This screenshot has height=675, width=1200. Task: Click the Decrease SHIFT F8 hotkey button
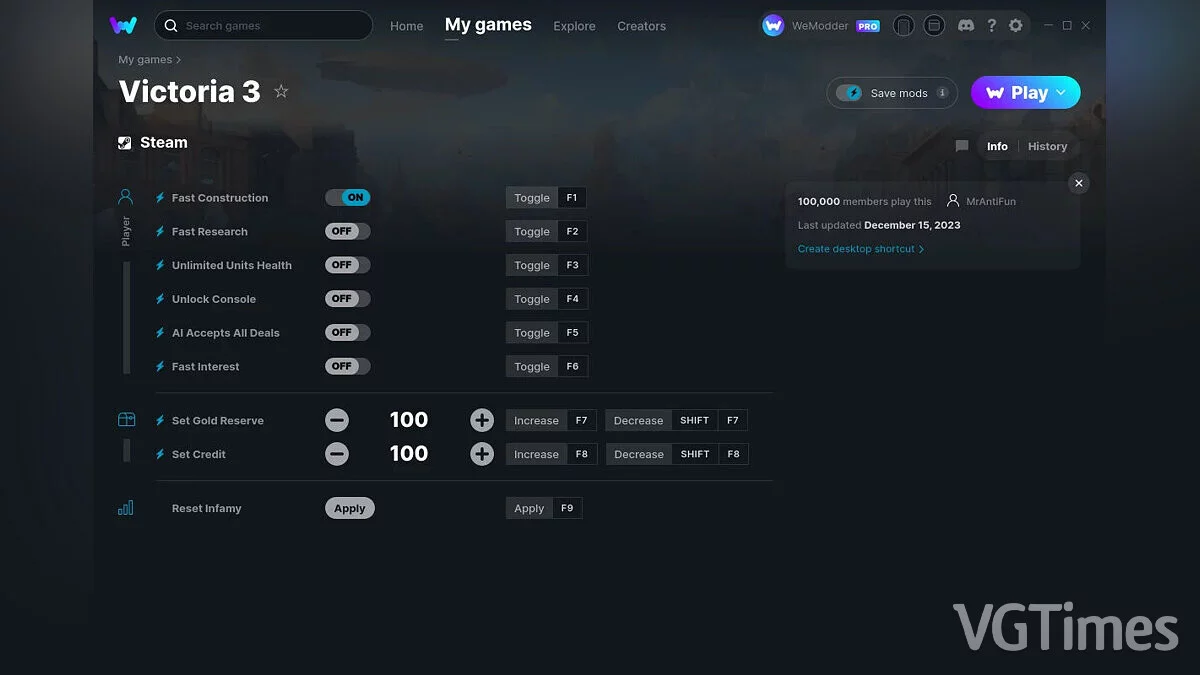point(677,454)
